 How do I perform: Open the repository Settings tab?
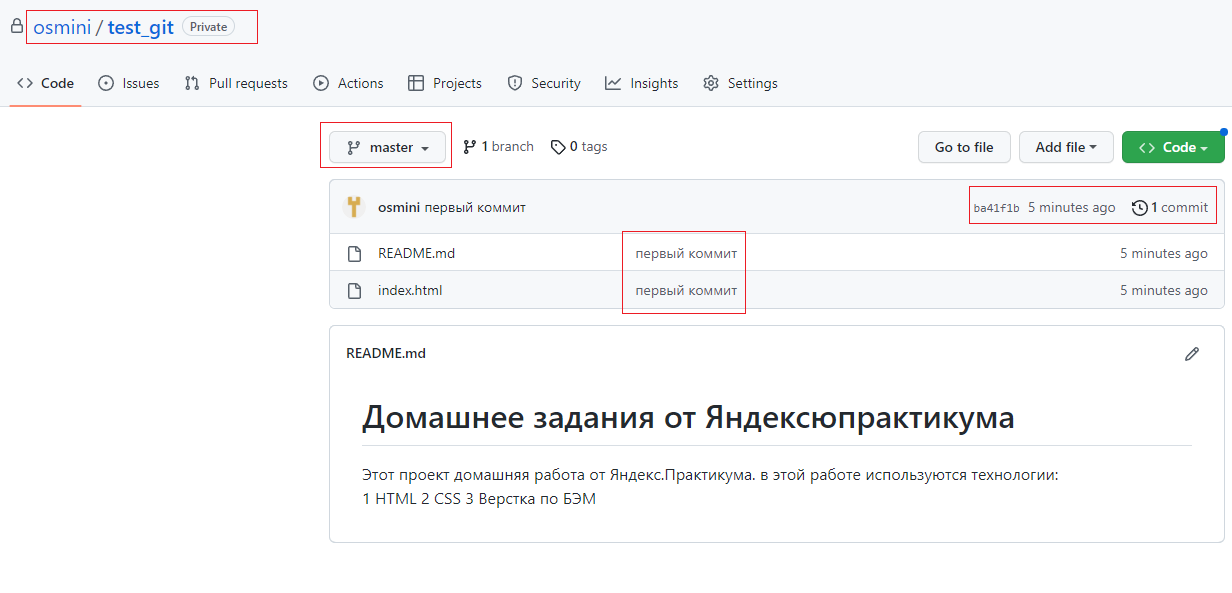[x=740, y=83]
